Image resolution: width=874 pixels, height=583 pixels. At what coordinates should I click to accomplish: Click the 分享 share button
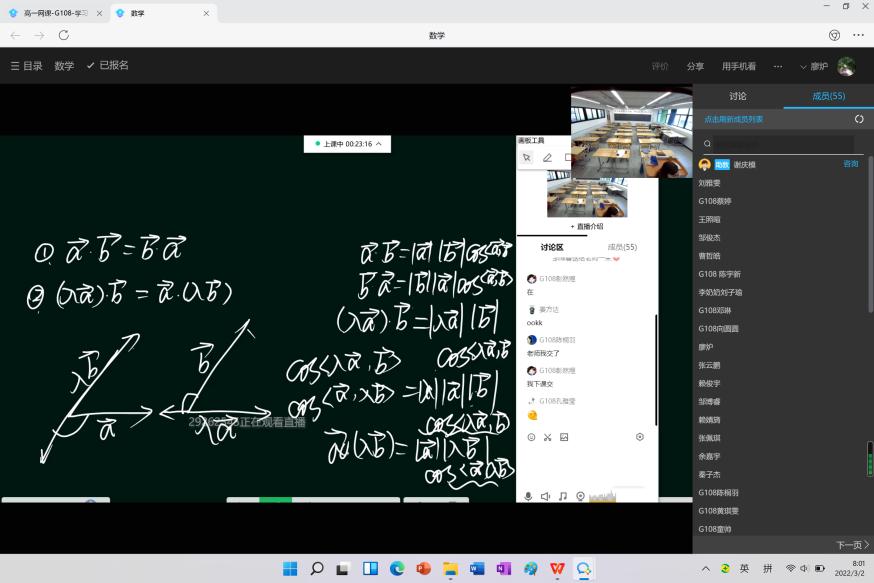pyautogui.click(x=695, y=66)
